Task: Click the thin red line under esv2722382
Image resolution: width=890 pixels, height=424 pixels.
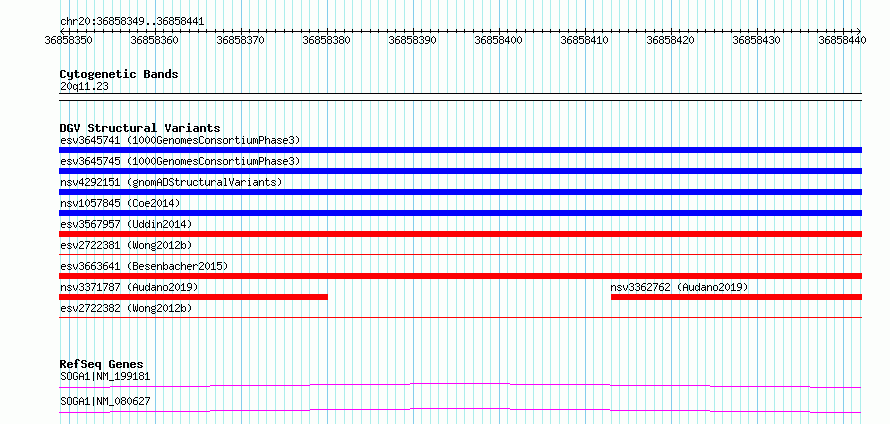Action: [x=460, y=318]
